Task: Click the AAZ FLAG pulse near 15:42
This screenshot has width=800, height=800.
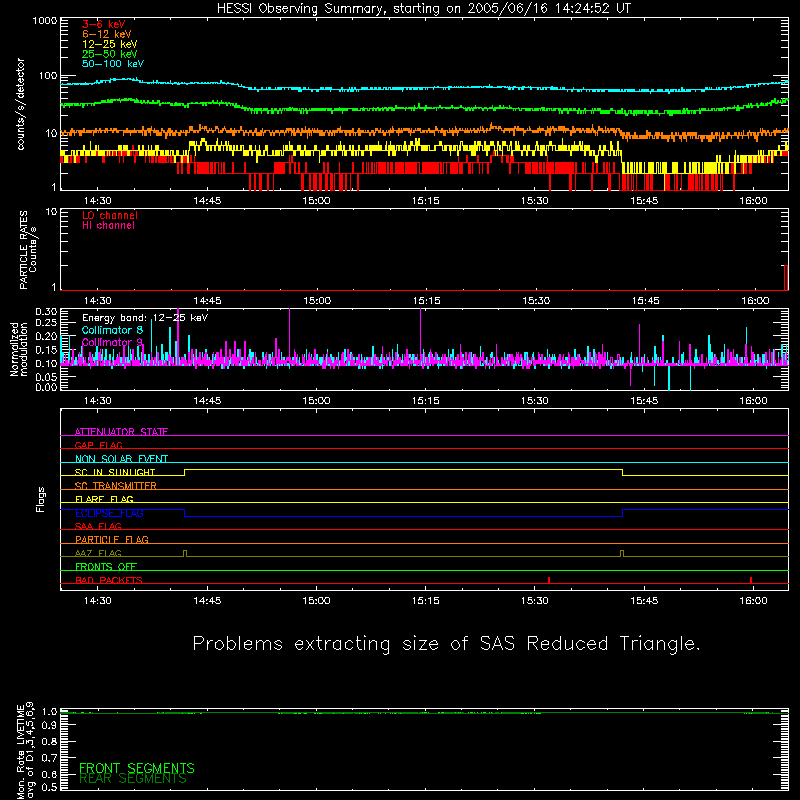Action: point(622,554)
